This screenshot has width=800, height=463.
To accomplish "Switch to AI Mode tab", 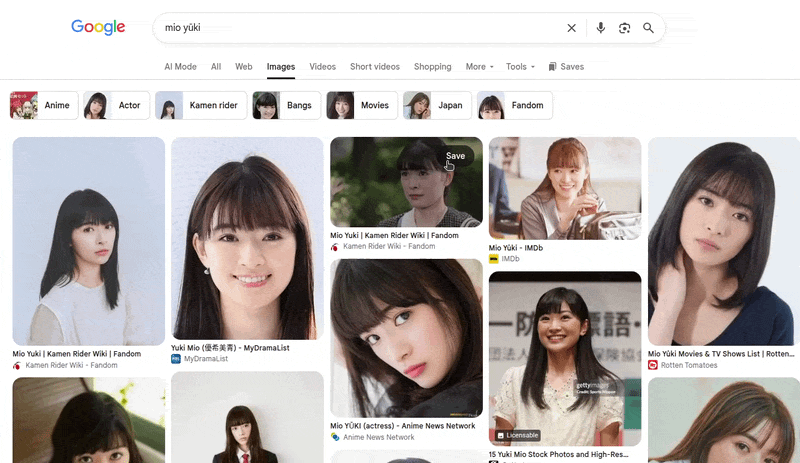I will point(180,66).
